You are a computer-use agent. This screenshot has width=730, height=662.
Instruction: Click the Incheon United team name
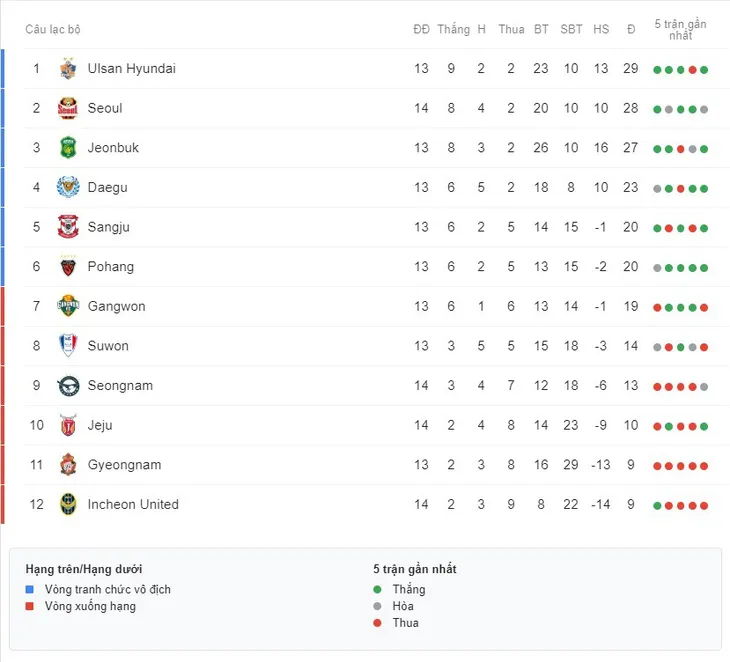[133, 504]
